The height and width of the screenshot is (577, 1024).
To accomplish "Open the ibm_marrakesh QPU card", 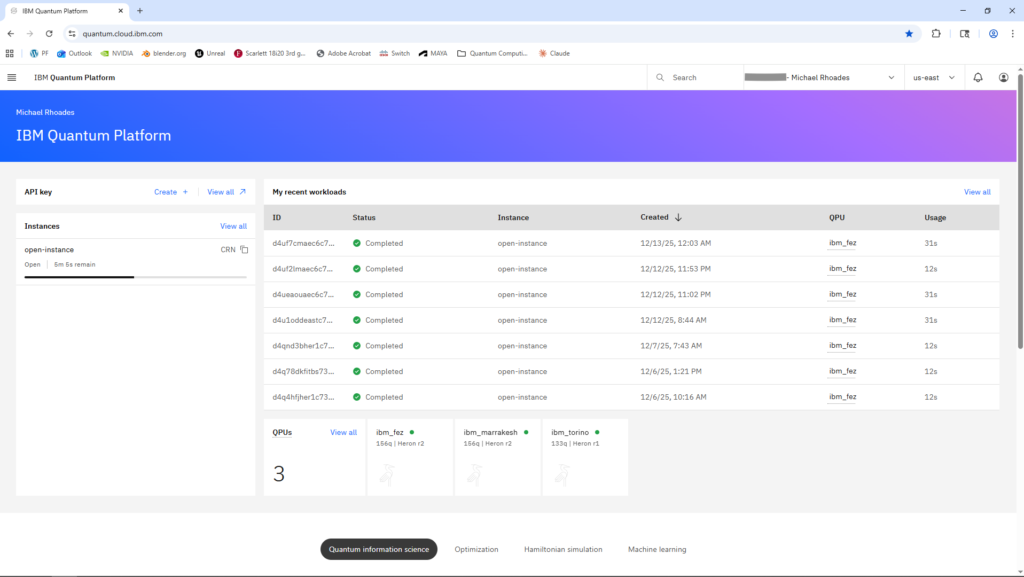I will coord(497,457).
